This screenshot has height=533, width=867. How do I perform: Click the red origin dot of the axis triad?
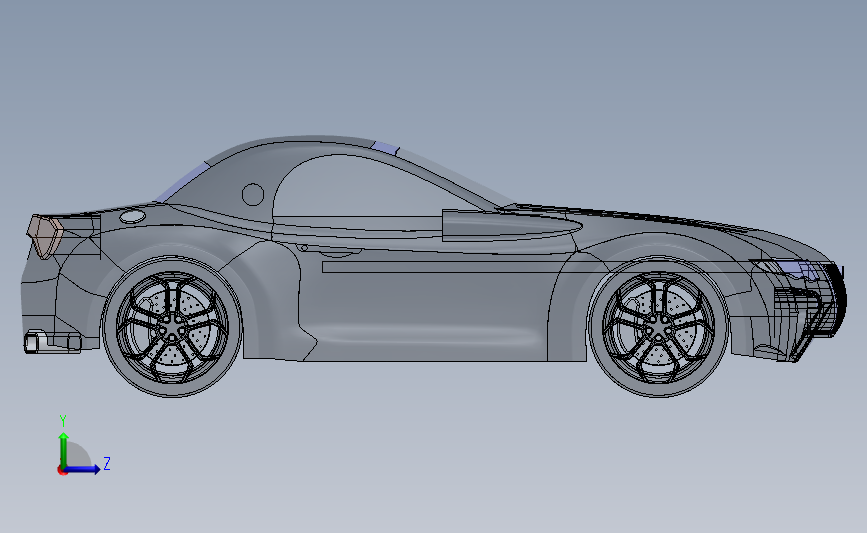pyautogui.click(x=62, y=471)
